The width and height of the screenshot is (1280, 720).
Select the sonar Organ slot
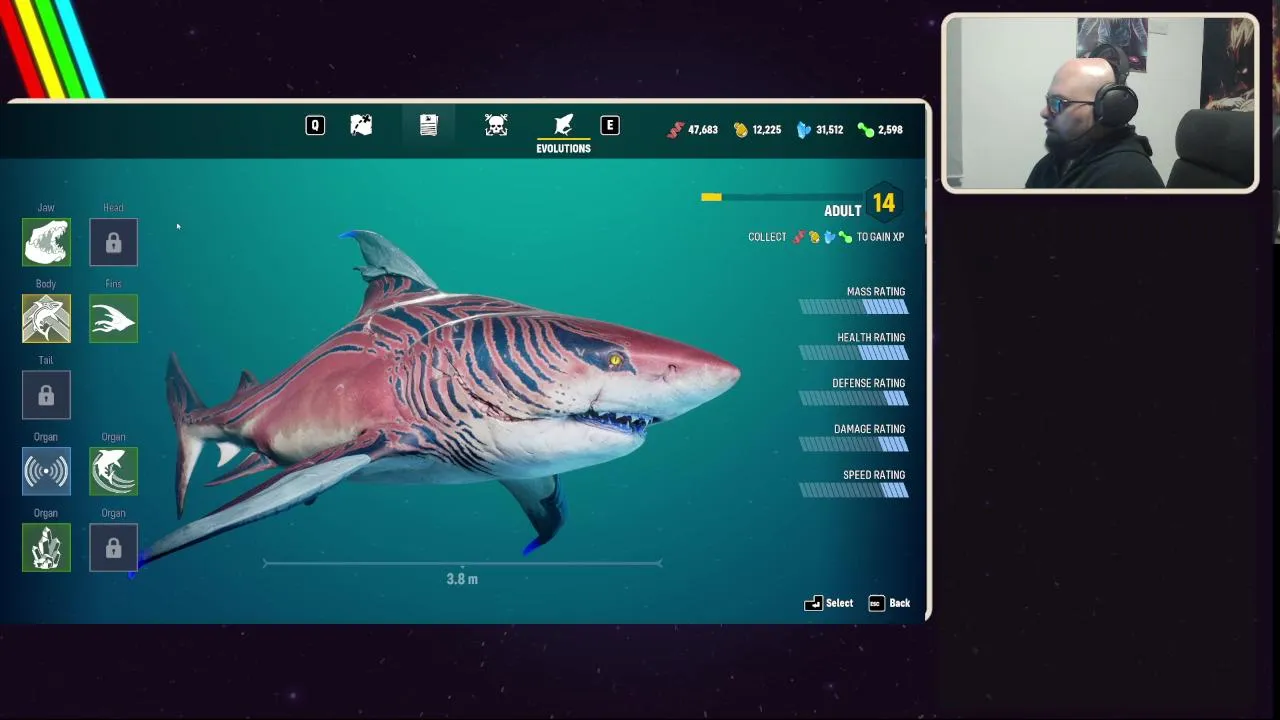tap(46, 472)
